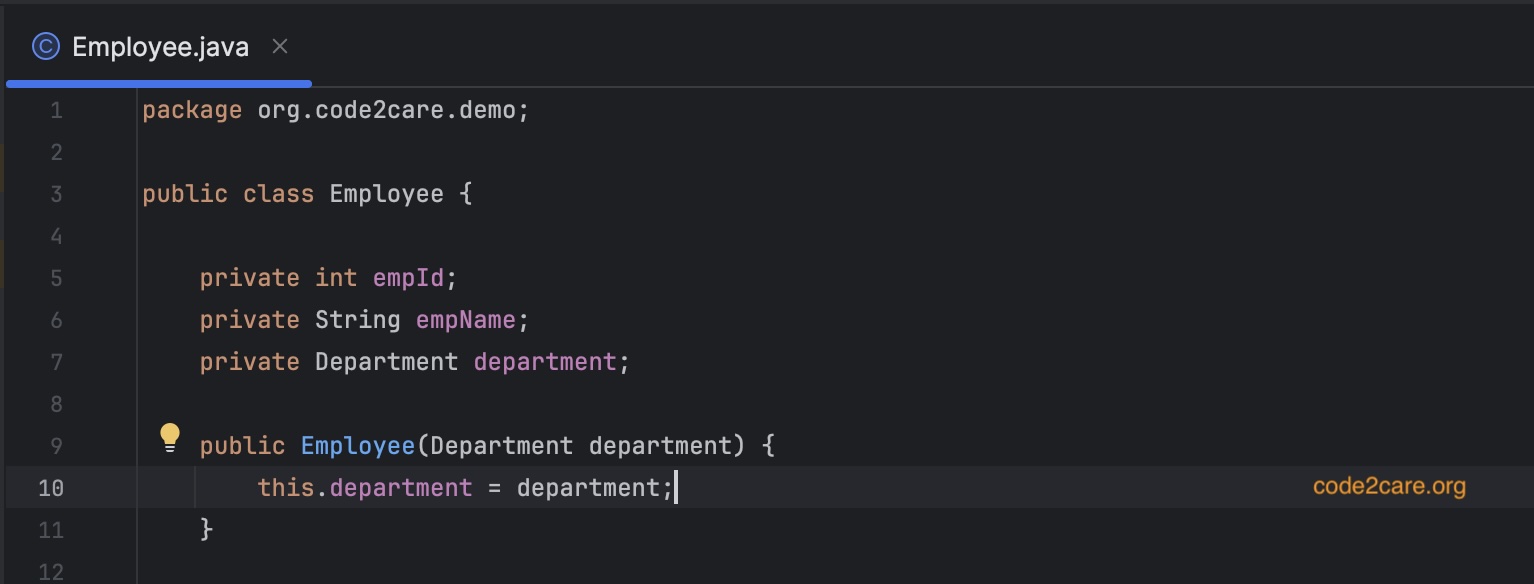1534x584 pixels.
Task: Click the Employee constructor name on line 9
Action: point(357,446)
